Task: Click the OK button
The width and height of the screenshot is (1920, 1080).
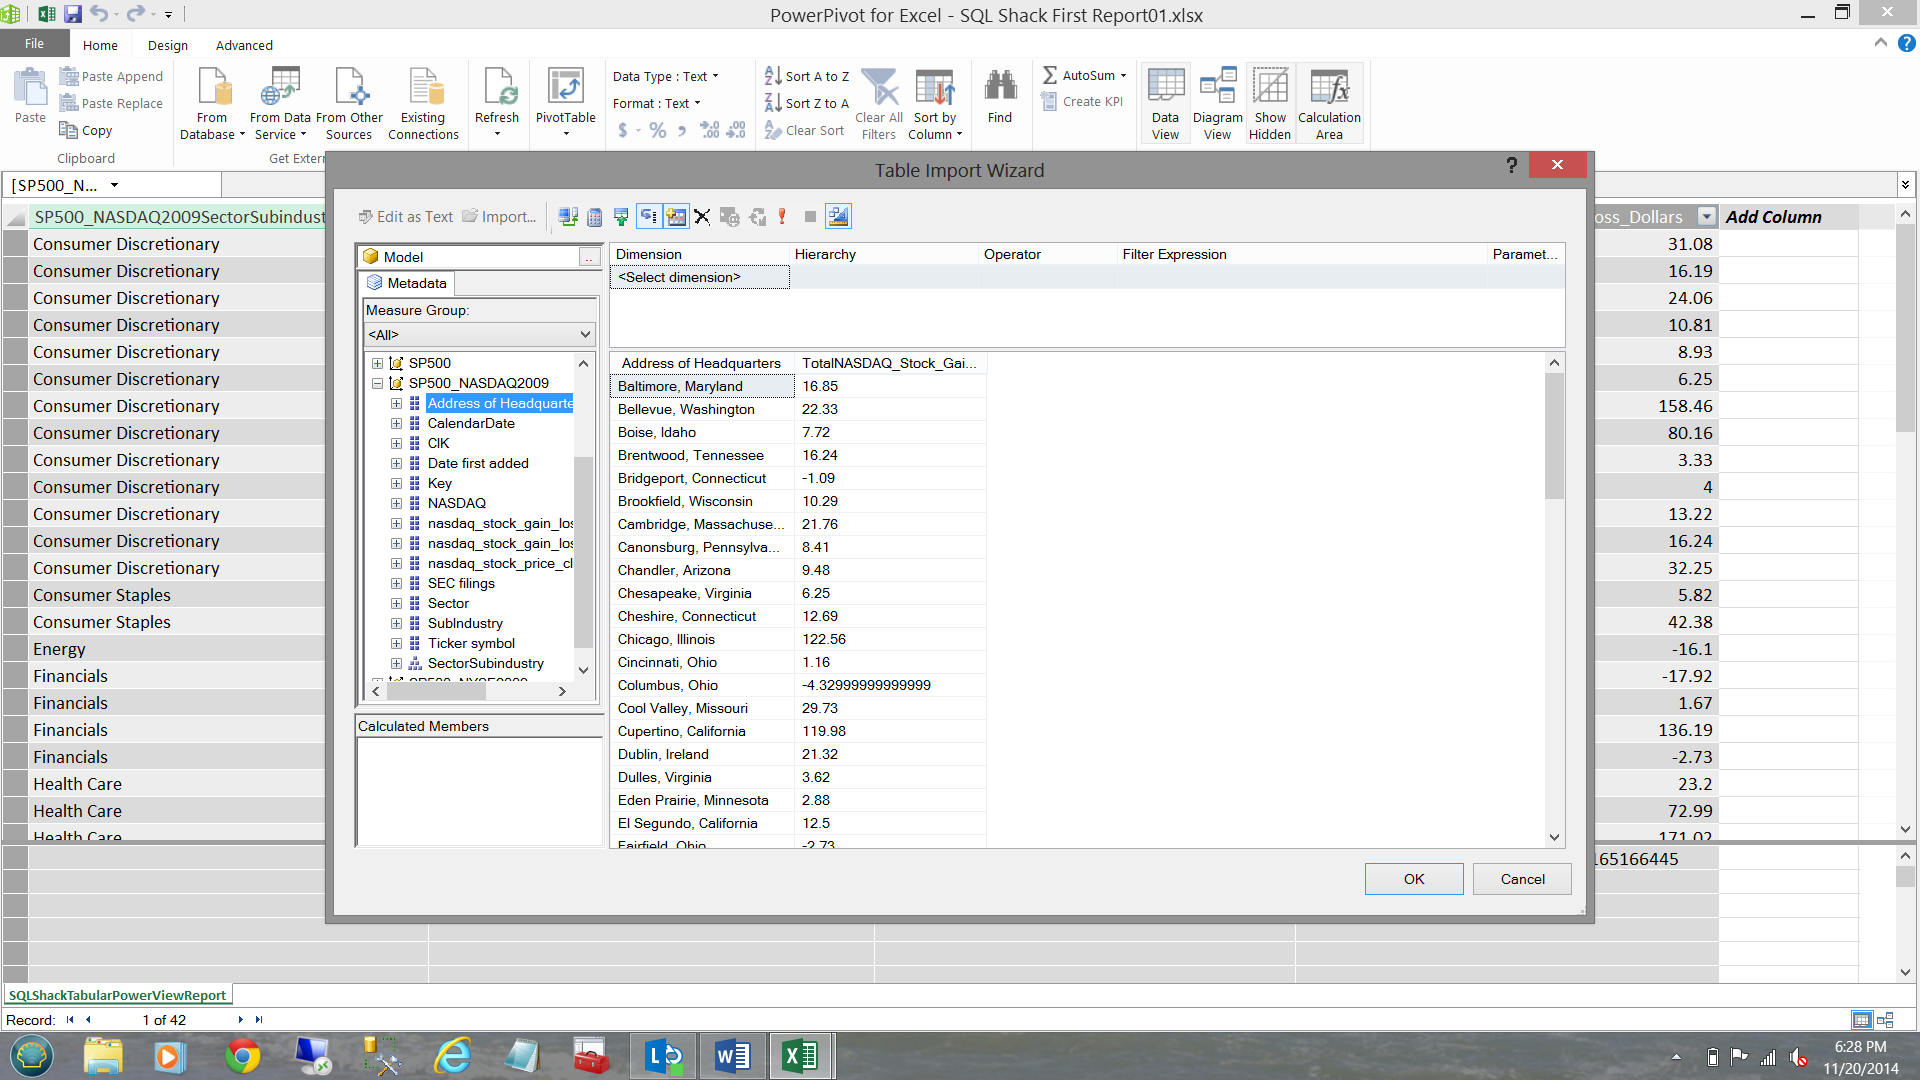Action: [x=1413, y=879]
